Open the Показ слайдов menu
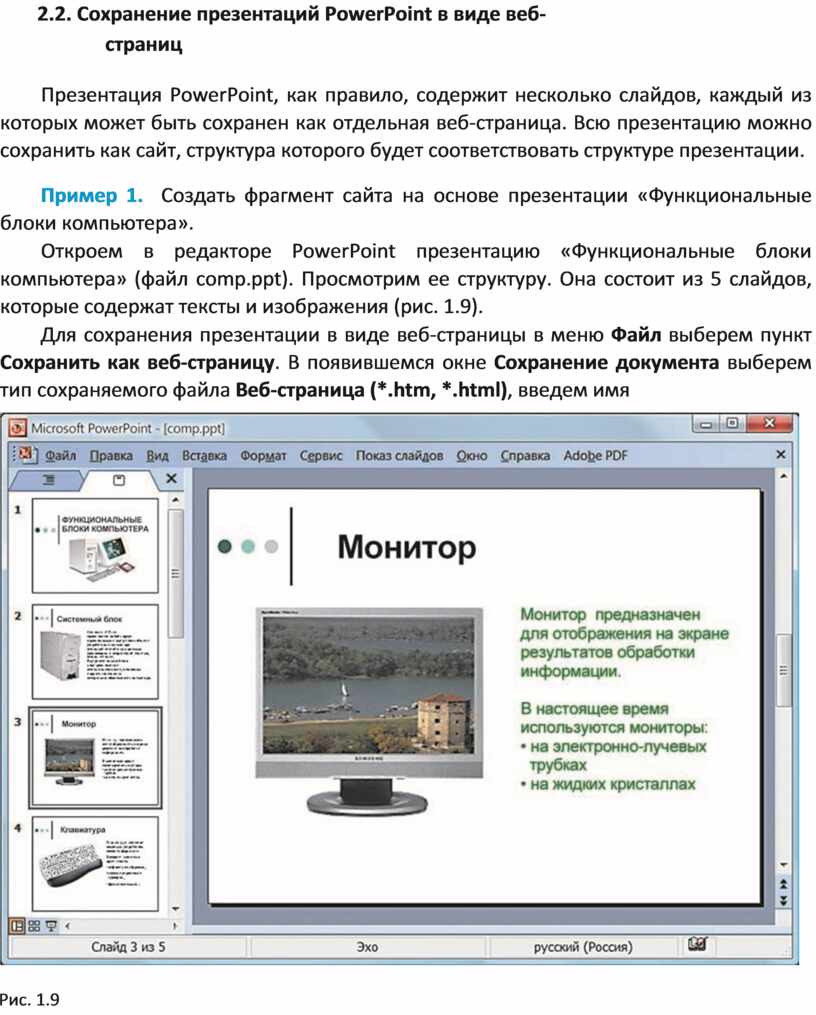Viewport: 816px width, 1015px height. point(399,456)
